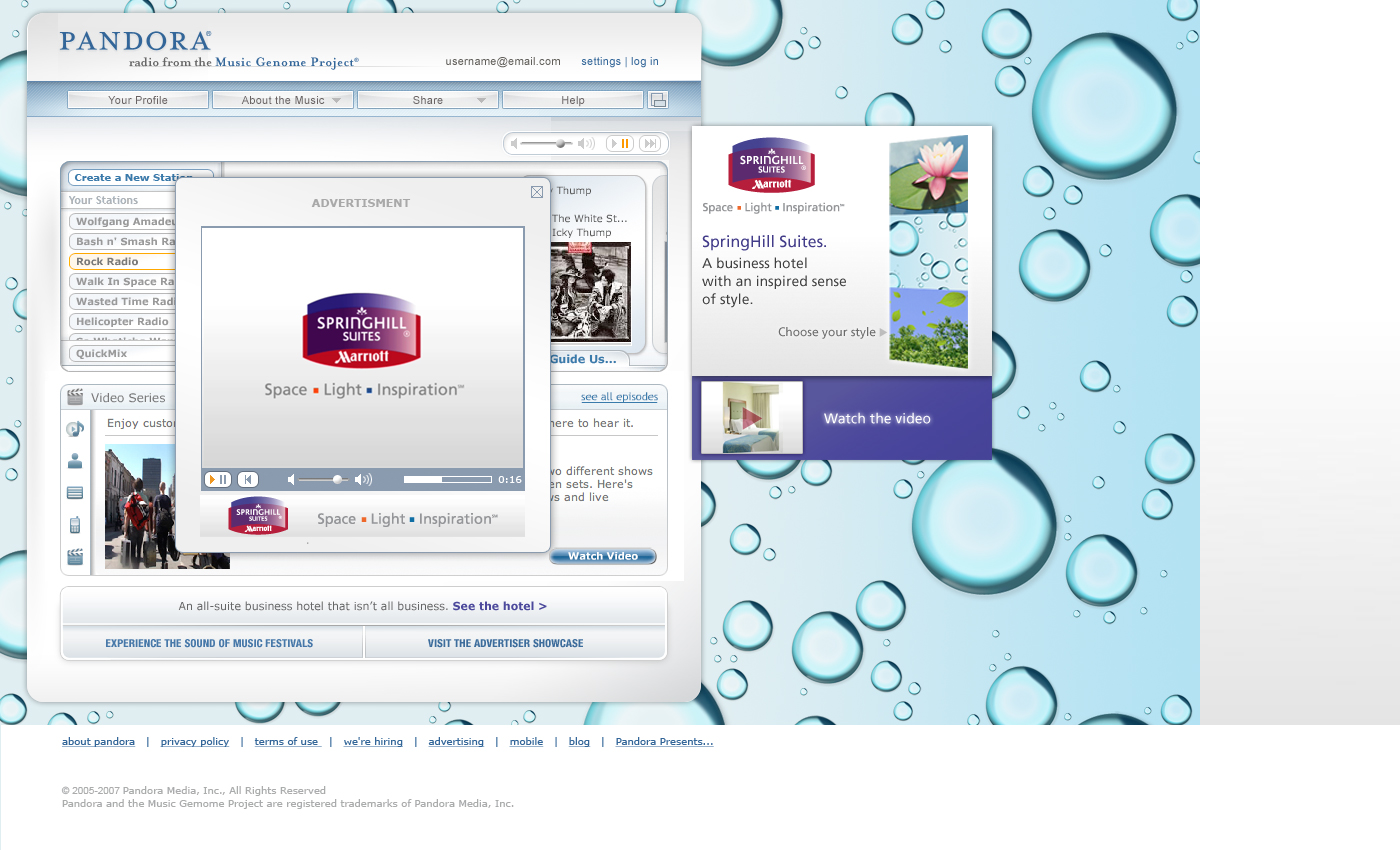
Task: Select the Wasted Time Radio station
Action: [x=123, y=301]
